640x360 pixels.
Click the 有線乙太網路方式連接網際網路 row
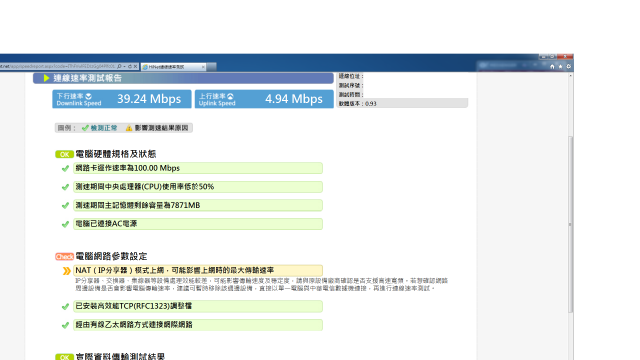point(198,325)
